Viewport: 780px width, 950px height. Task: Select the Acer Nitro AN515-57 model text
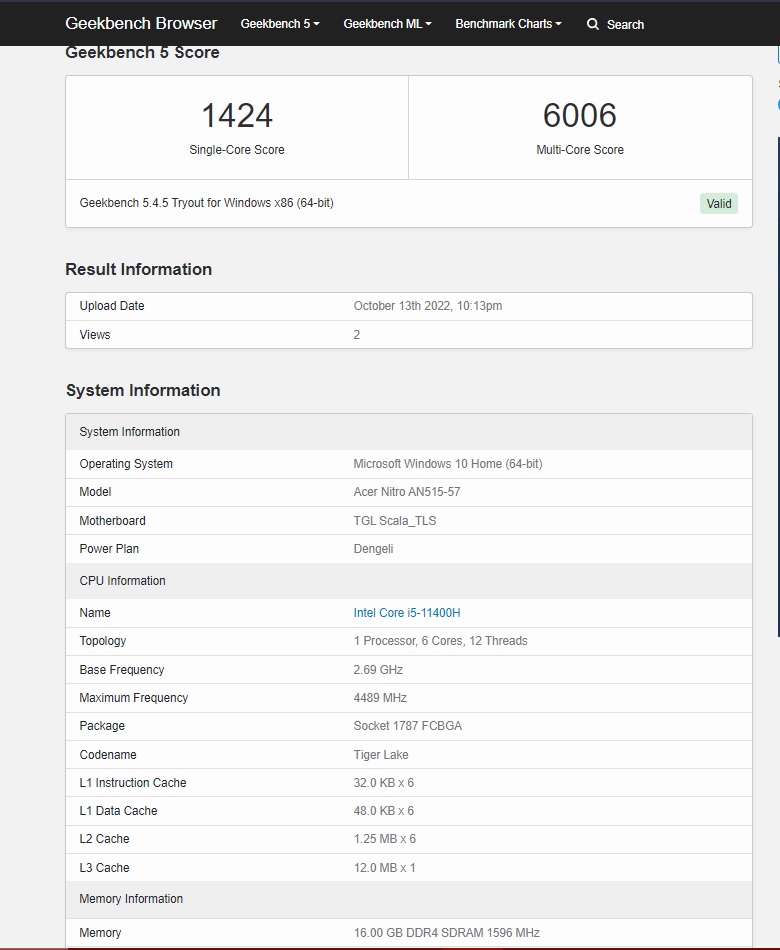pyautogui.click(x=407, y=492)
